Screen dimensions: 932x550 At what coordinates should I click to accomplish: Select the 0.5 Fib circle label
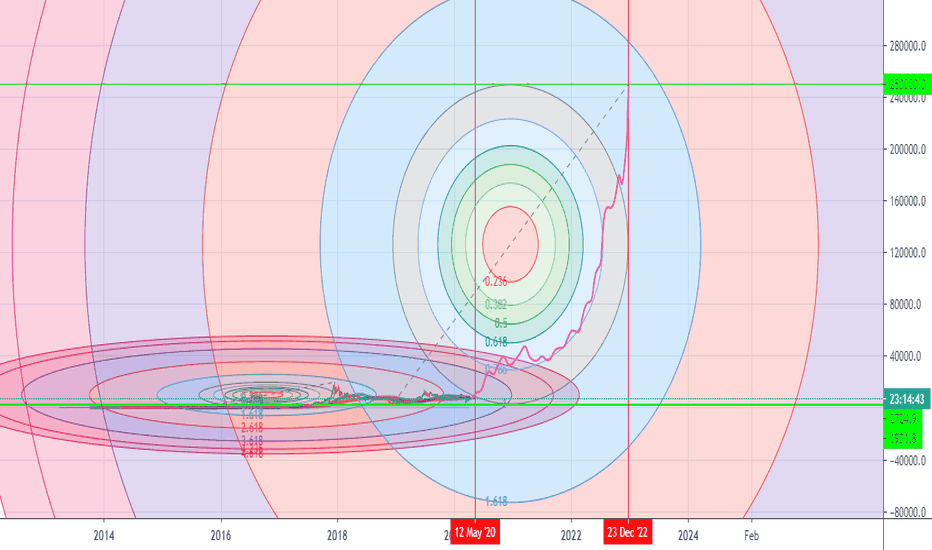pos(501,323)
